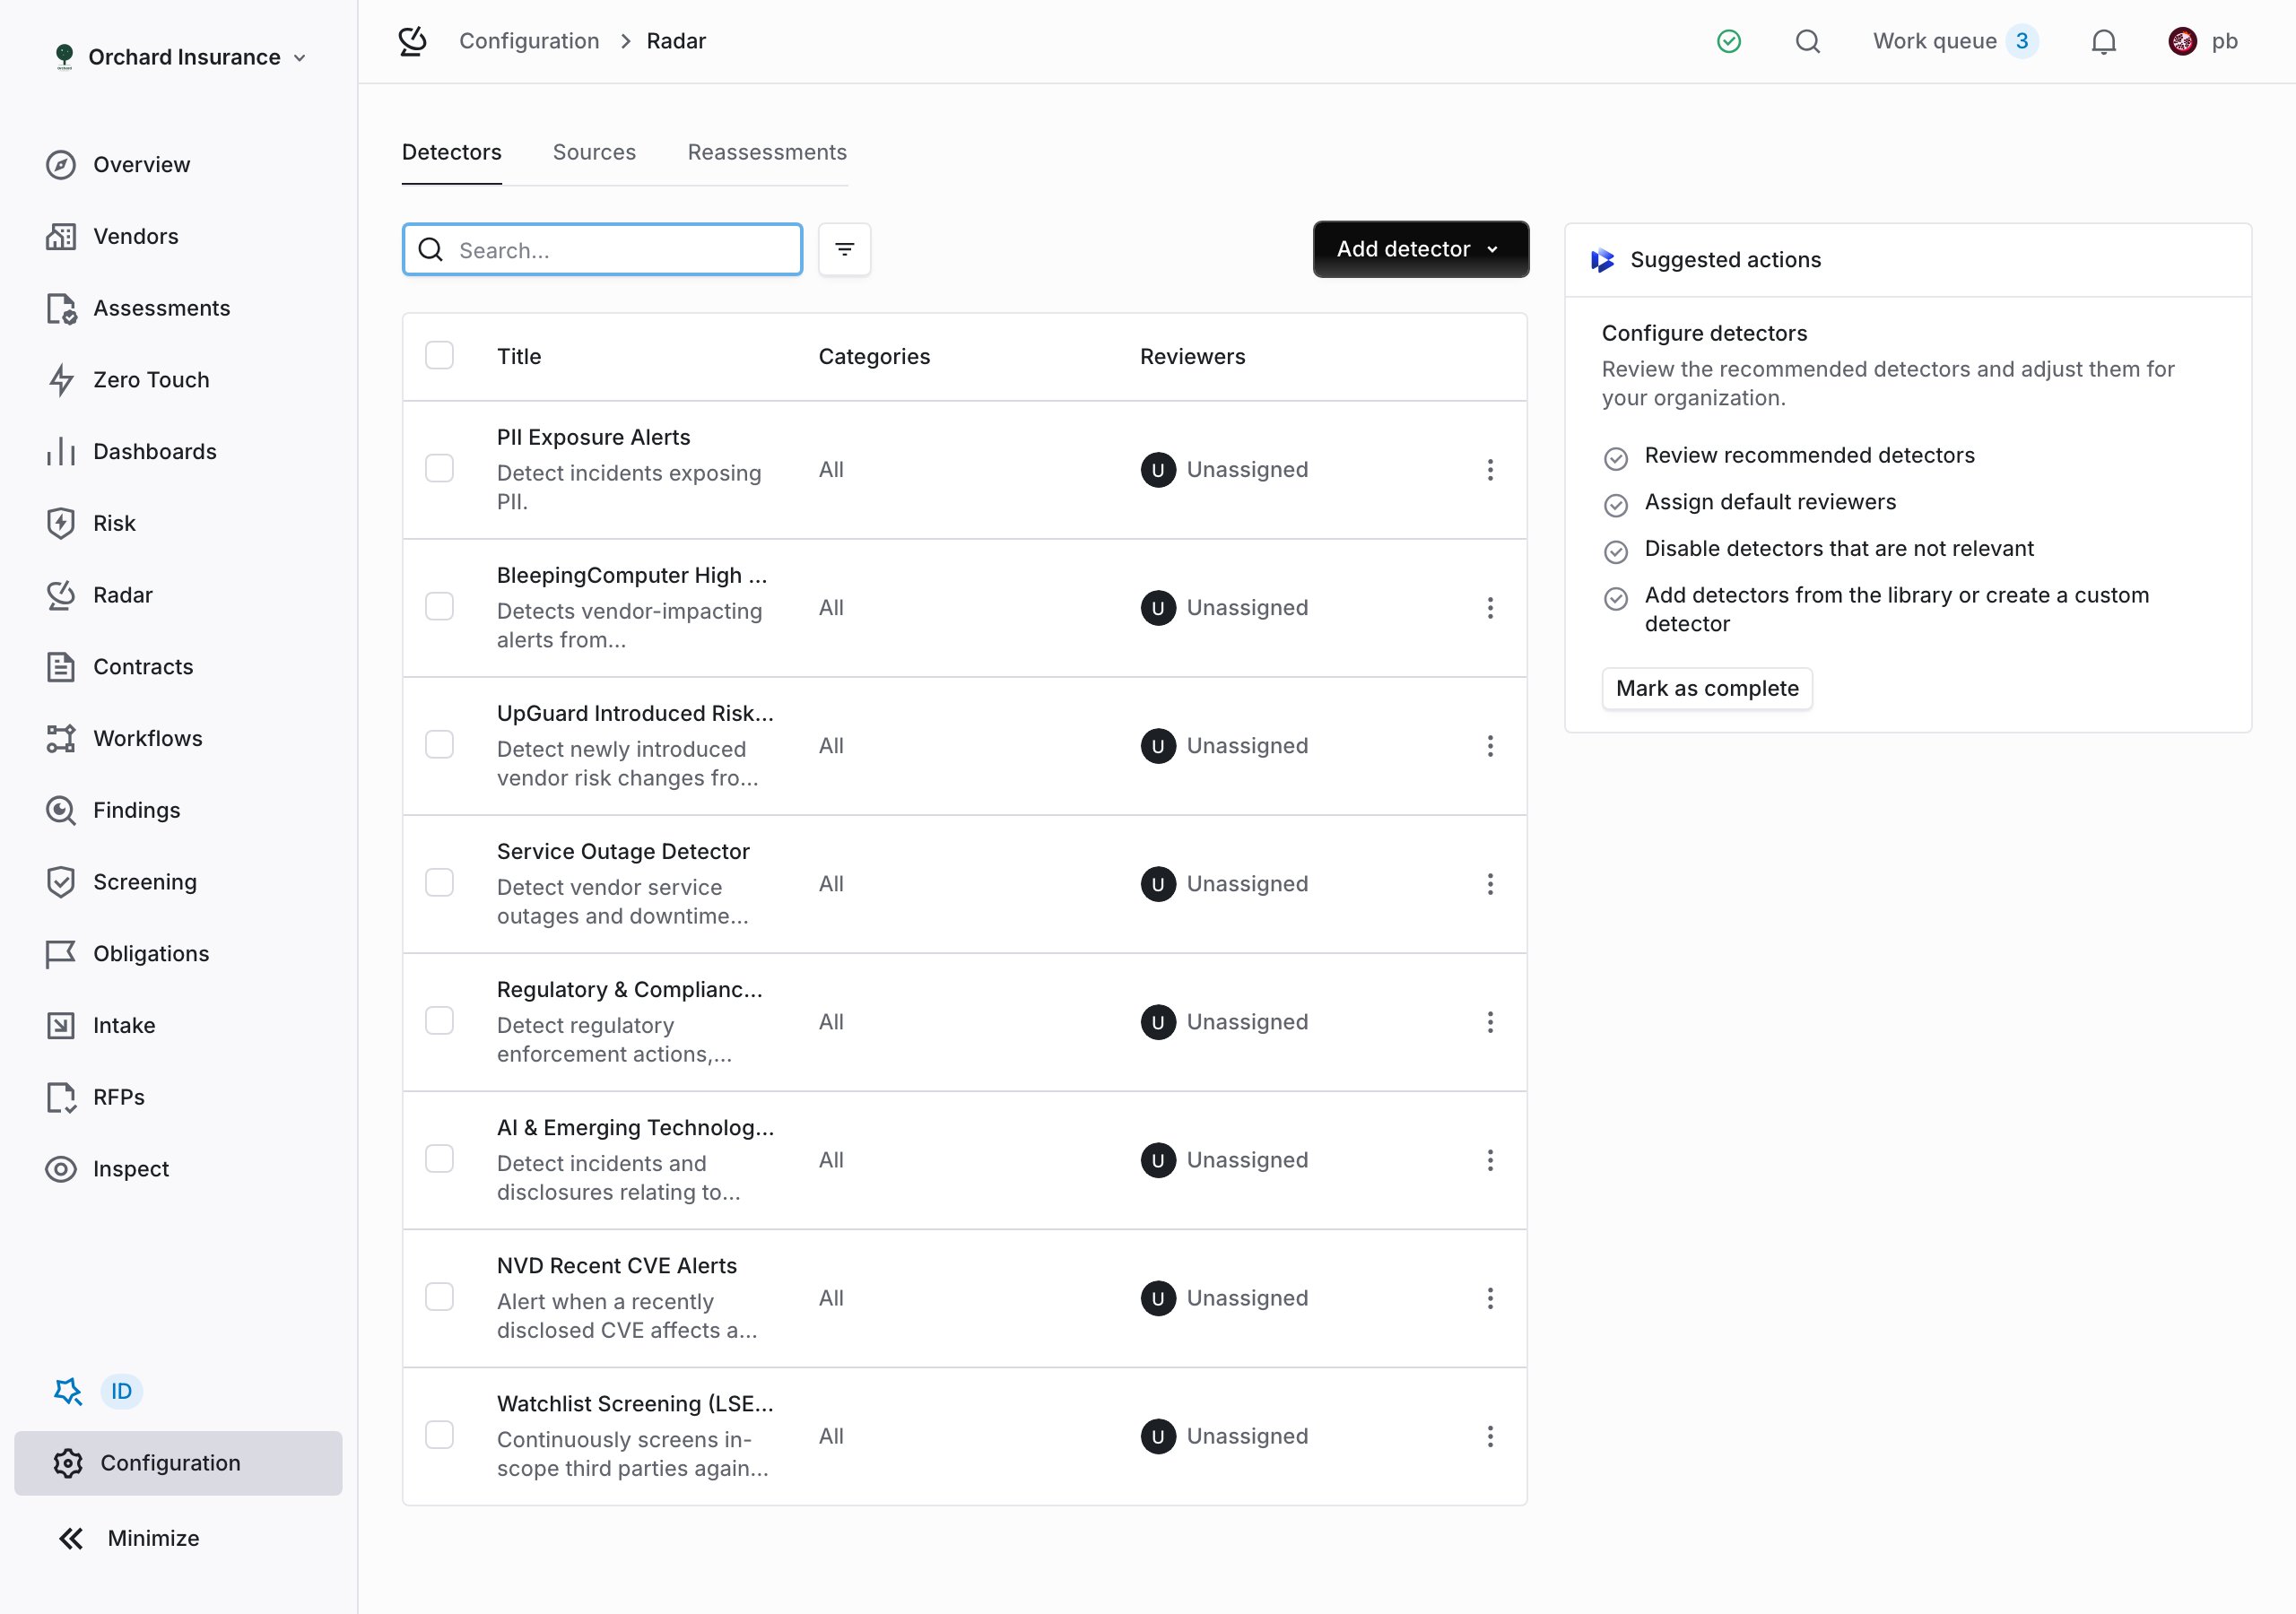The image size is (2296, 1614).
Task: Click the green status check icon
Action: coord(1729,41)
